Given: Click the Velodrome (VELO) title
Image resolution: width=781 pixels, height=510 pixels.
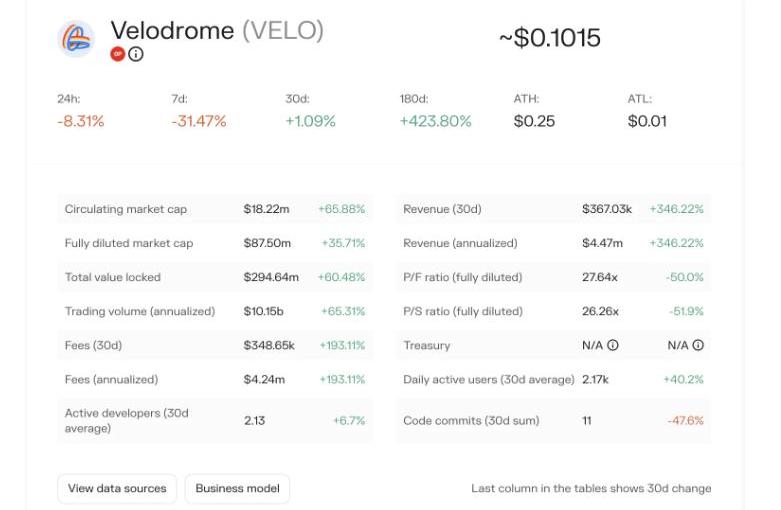Looking at the screenshot, I should 217,31.
